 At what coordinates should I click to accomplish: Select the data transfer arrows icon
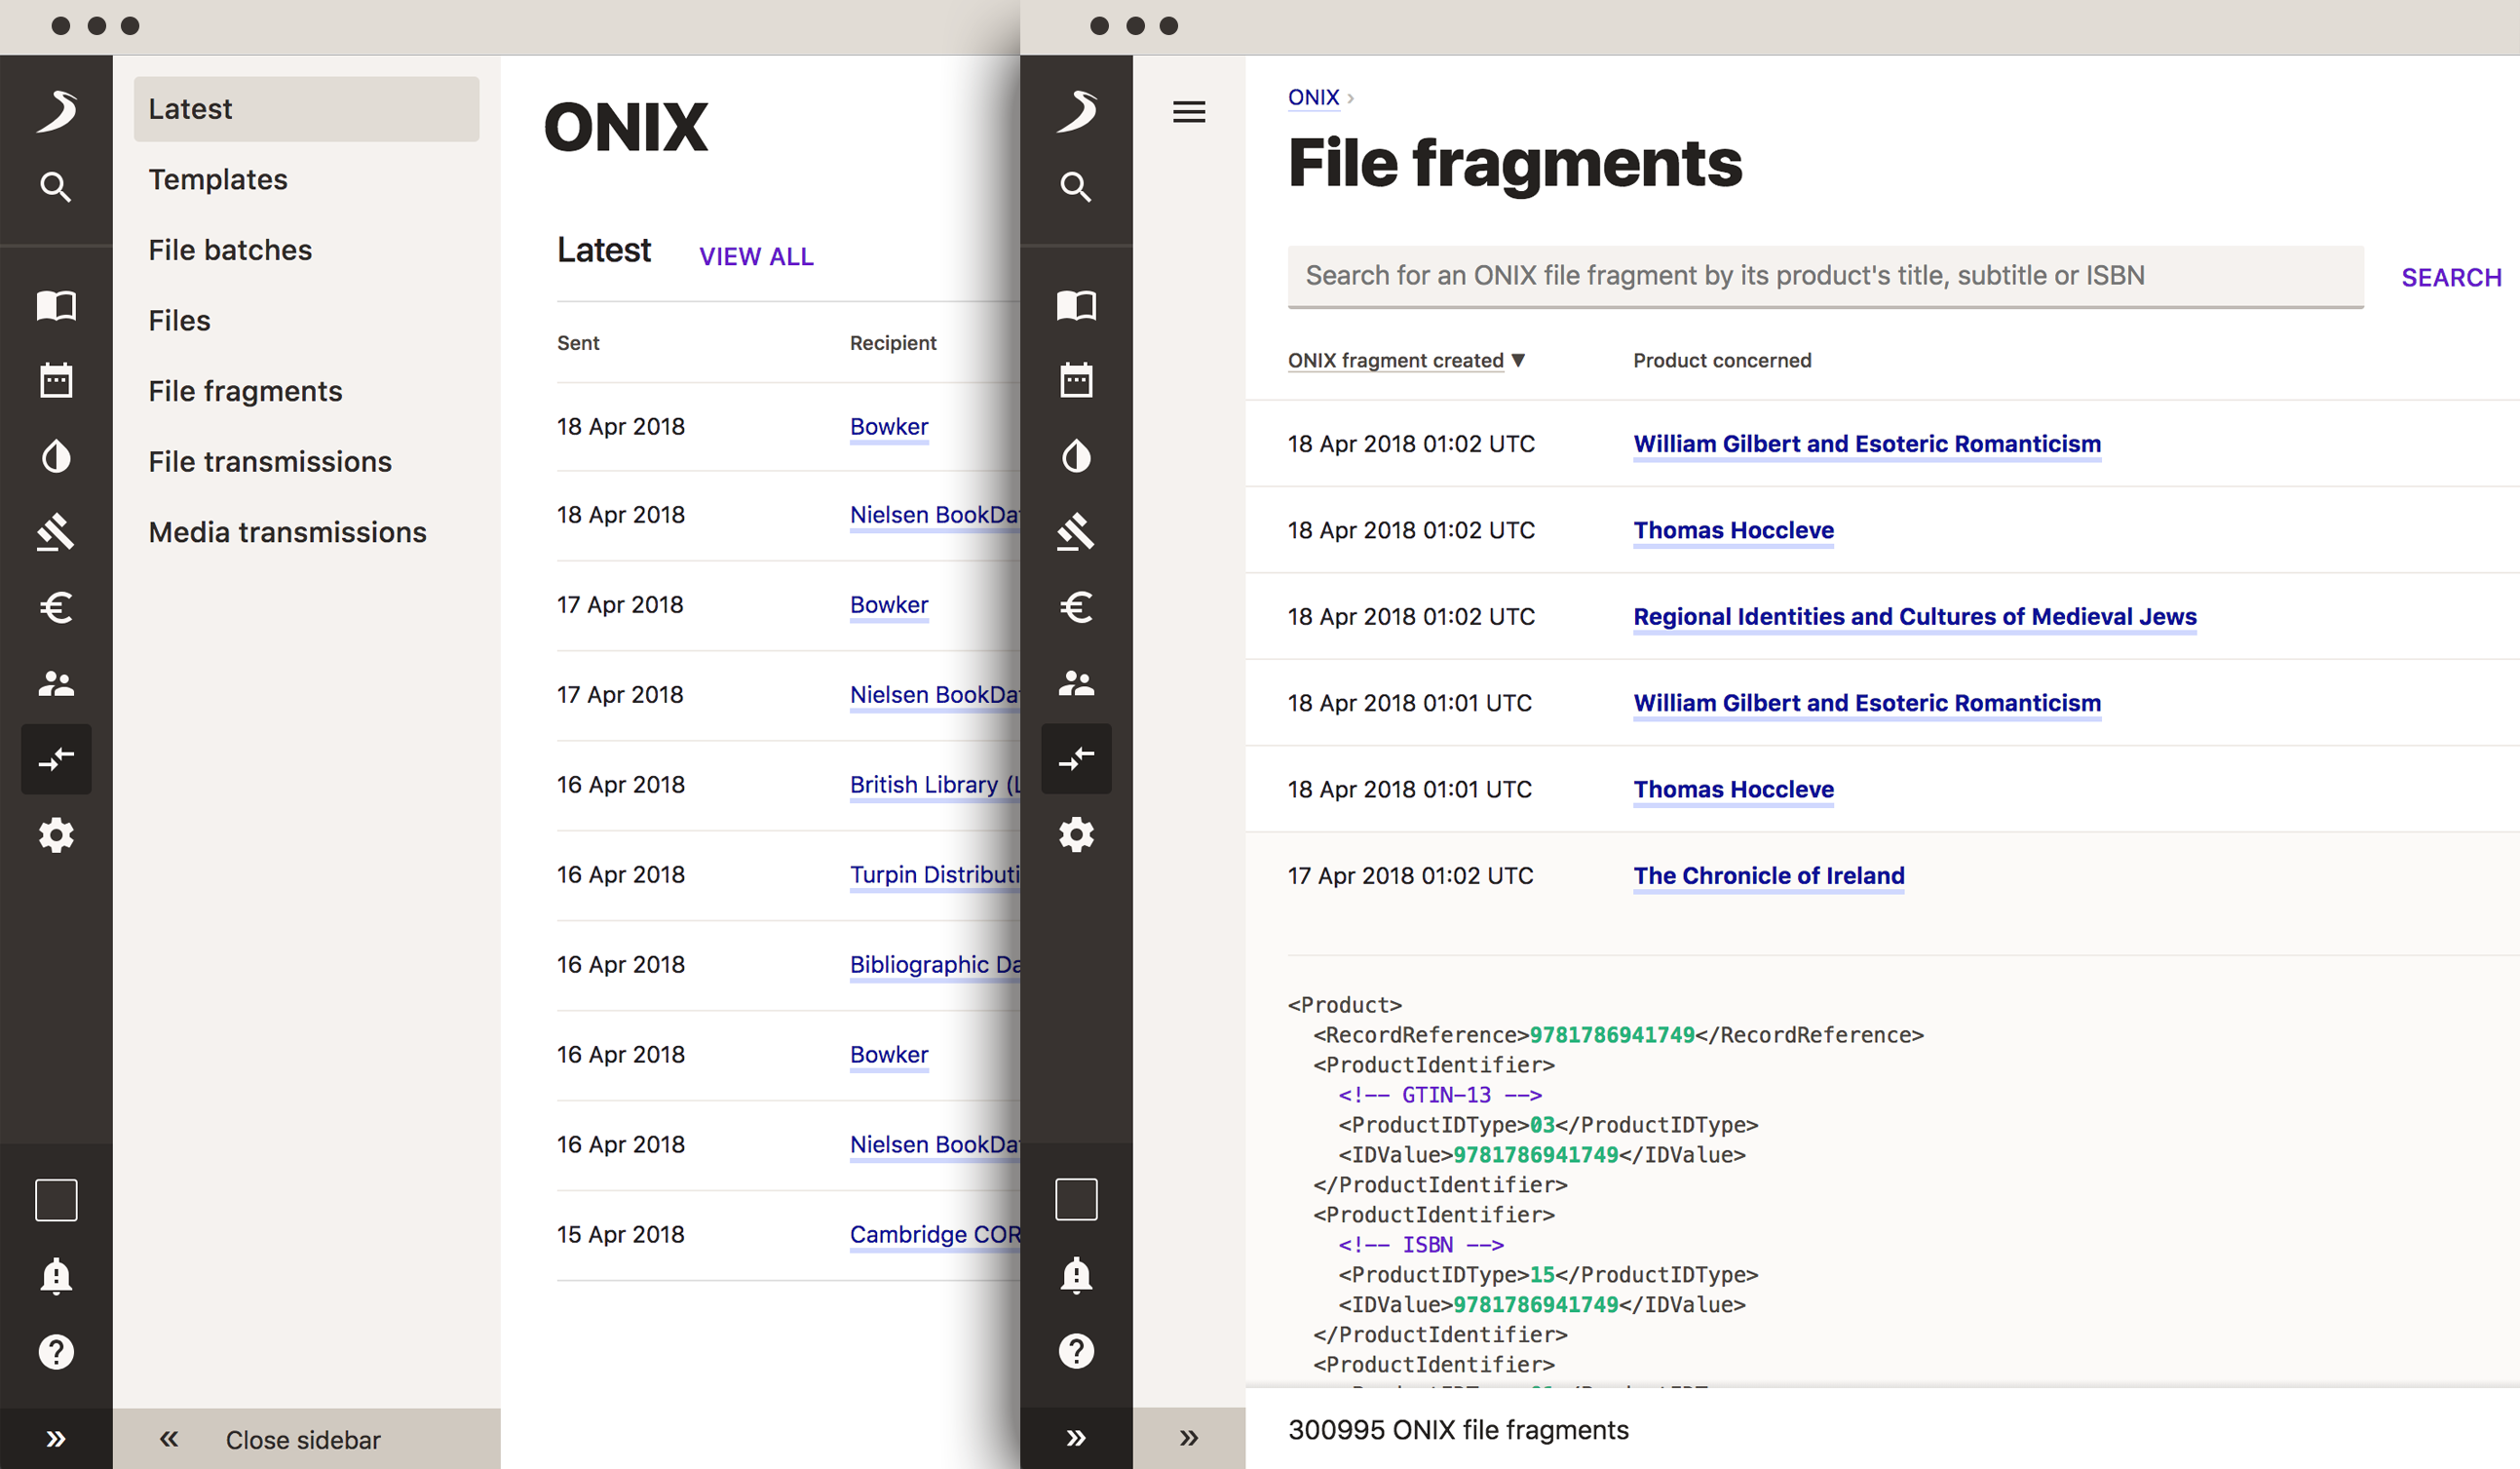(57, 759)
